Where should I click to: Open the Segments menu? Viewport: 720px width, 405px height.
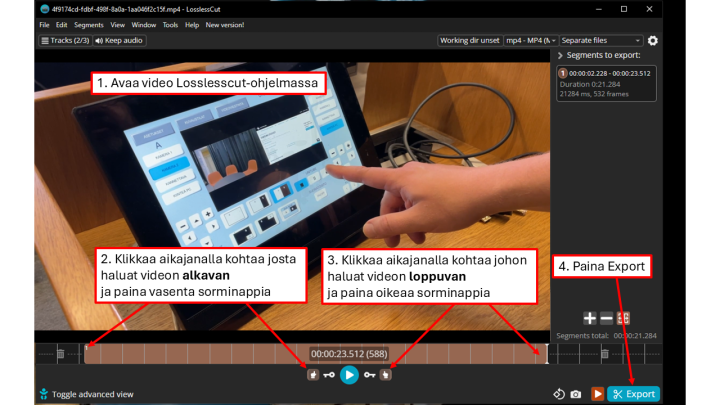pos(89,25)
